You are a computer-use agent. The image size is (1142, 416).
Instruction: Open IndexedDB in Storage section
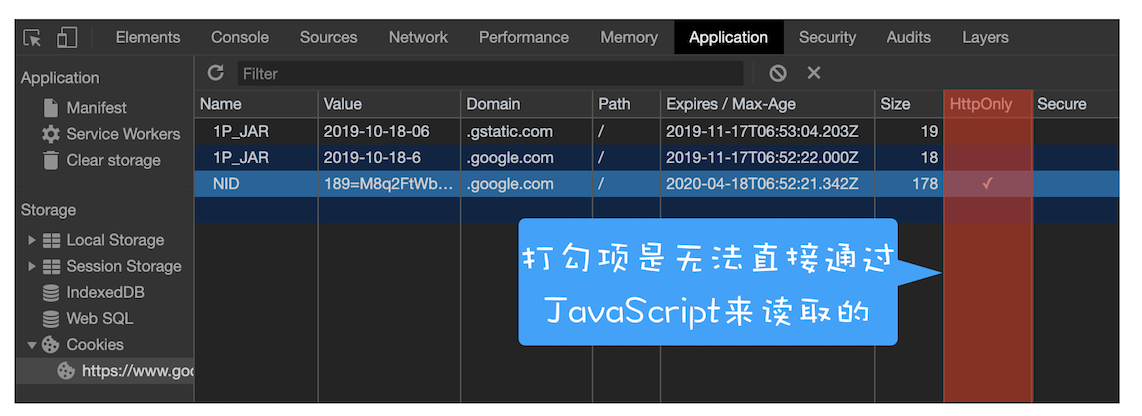[105, 292]
